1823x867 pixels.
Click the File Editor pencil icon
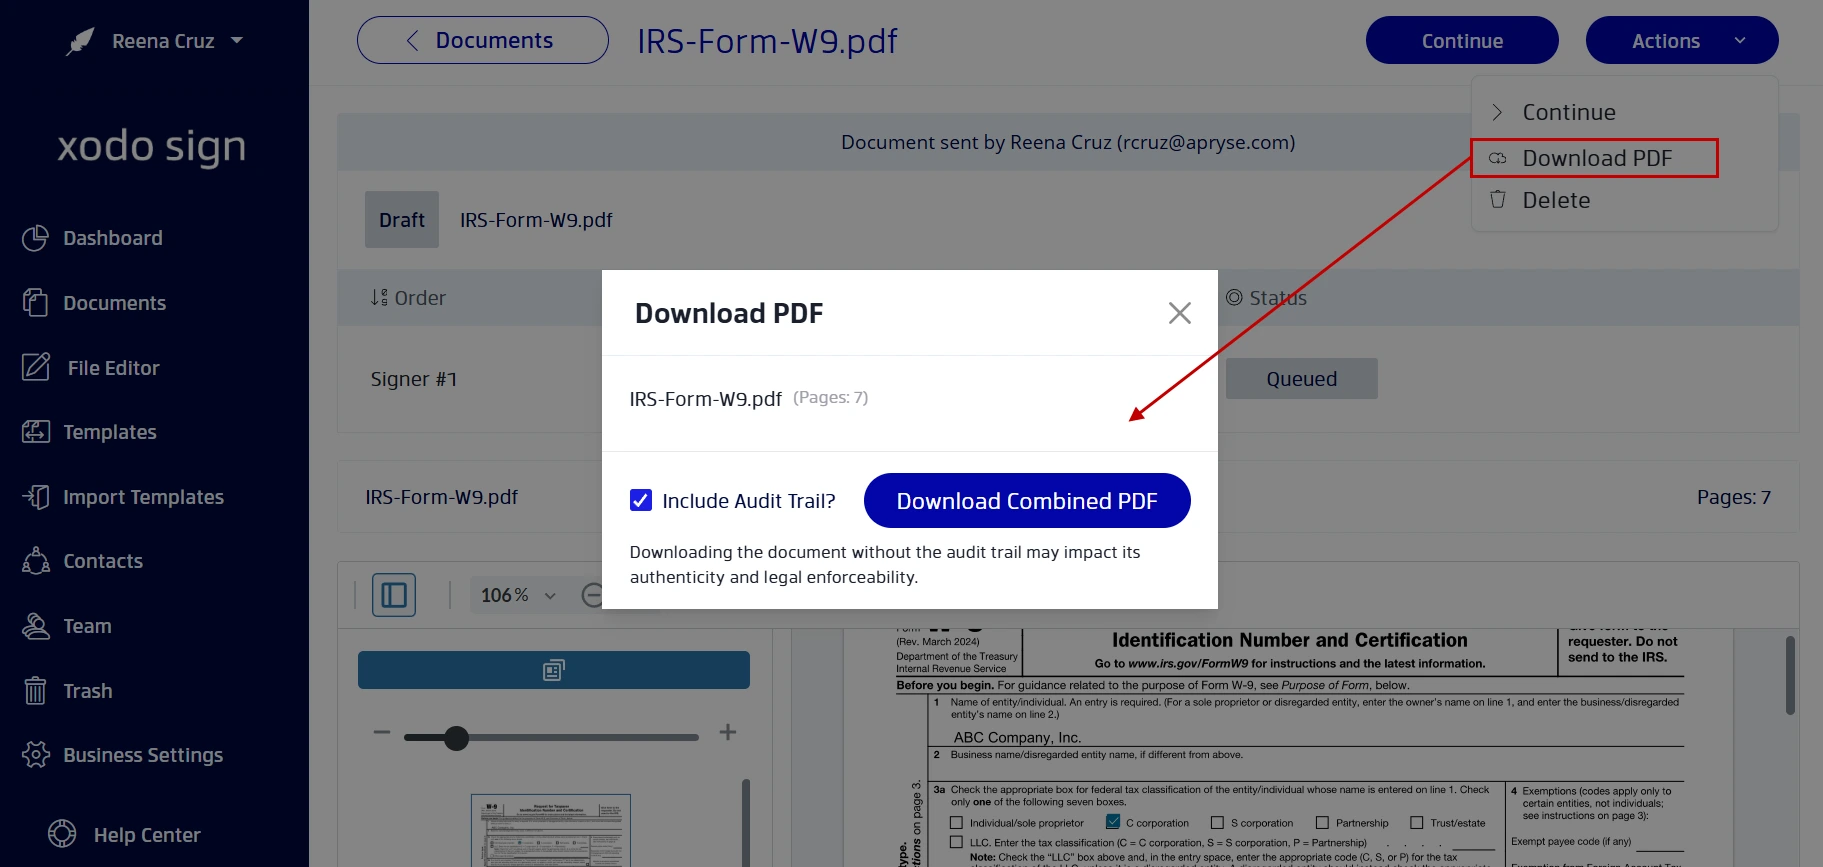click(x=36, y=367)
